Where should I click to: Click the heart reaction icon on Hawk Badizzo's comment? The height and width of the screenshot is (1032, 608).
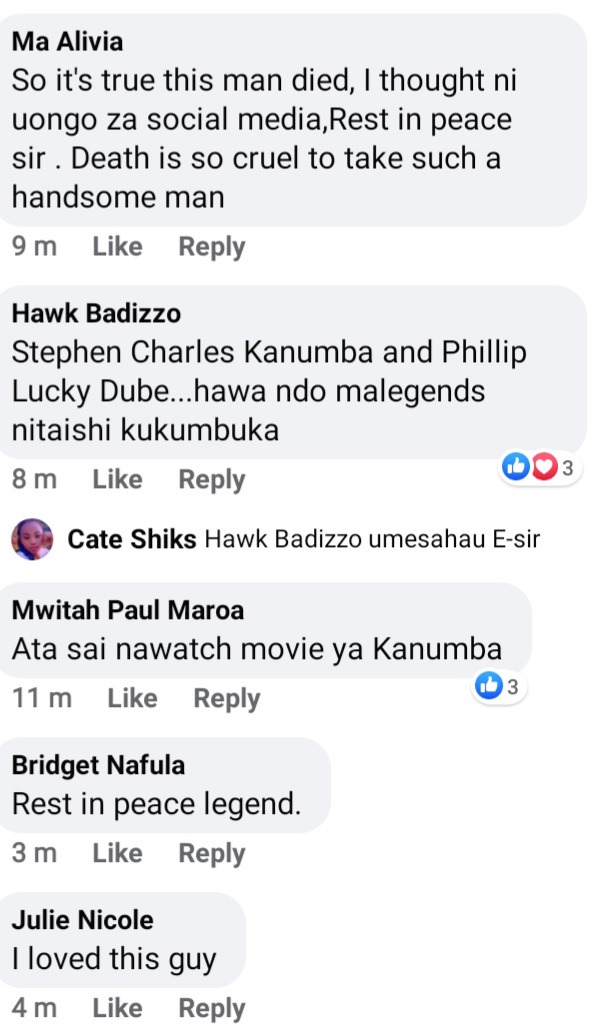pyautogui.click(x=544, y=467)
